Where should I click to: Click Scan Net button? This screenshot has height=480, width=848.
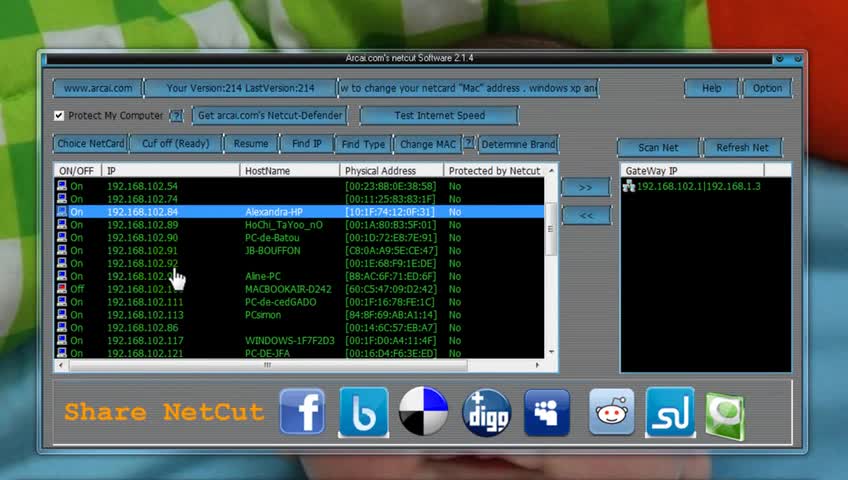[658, 147]
